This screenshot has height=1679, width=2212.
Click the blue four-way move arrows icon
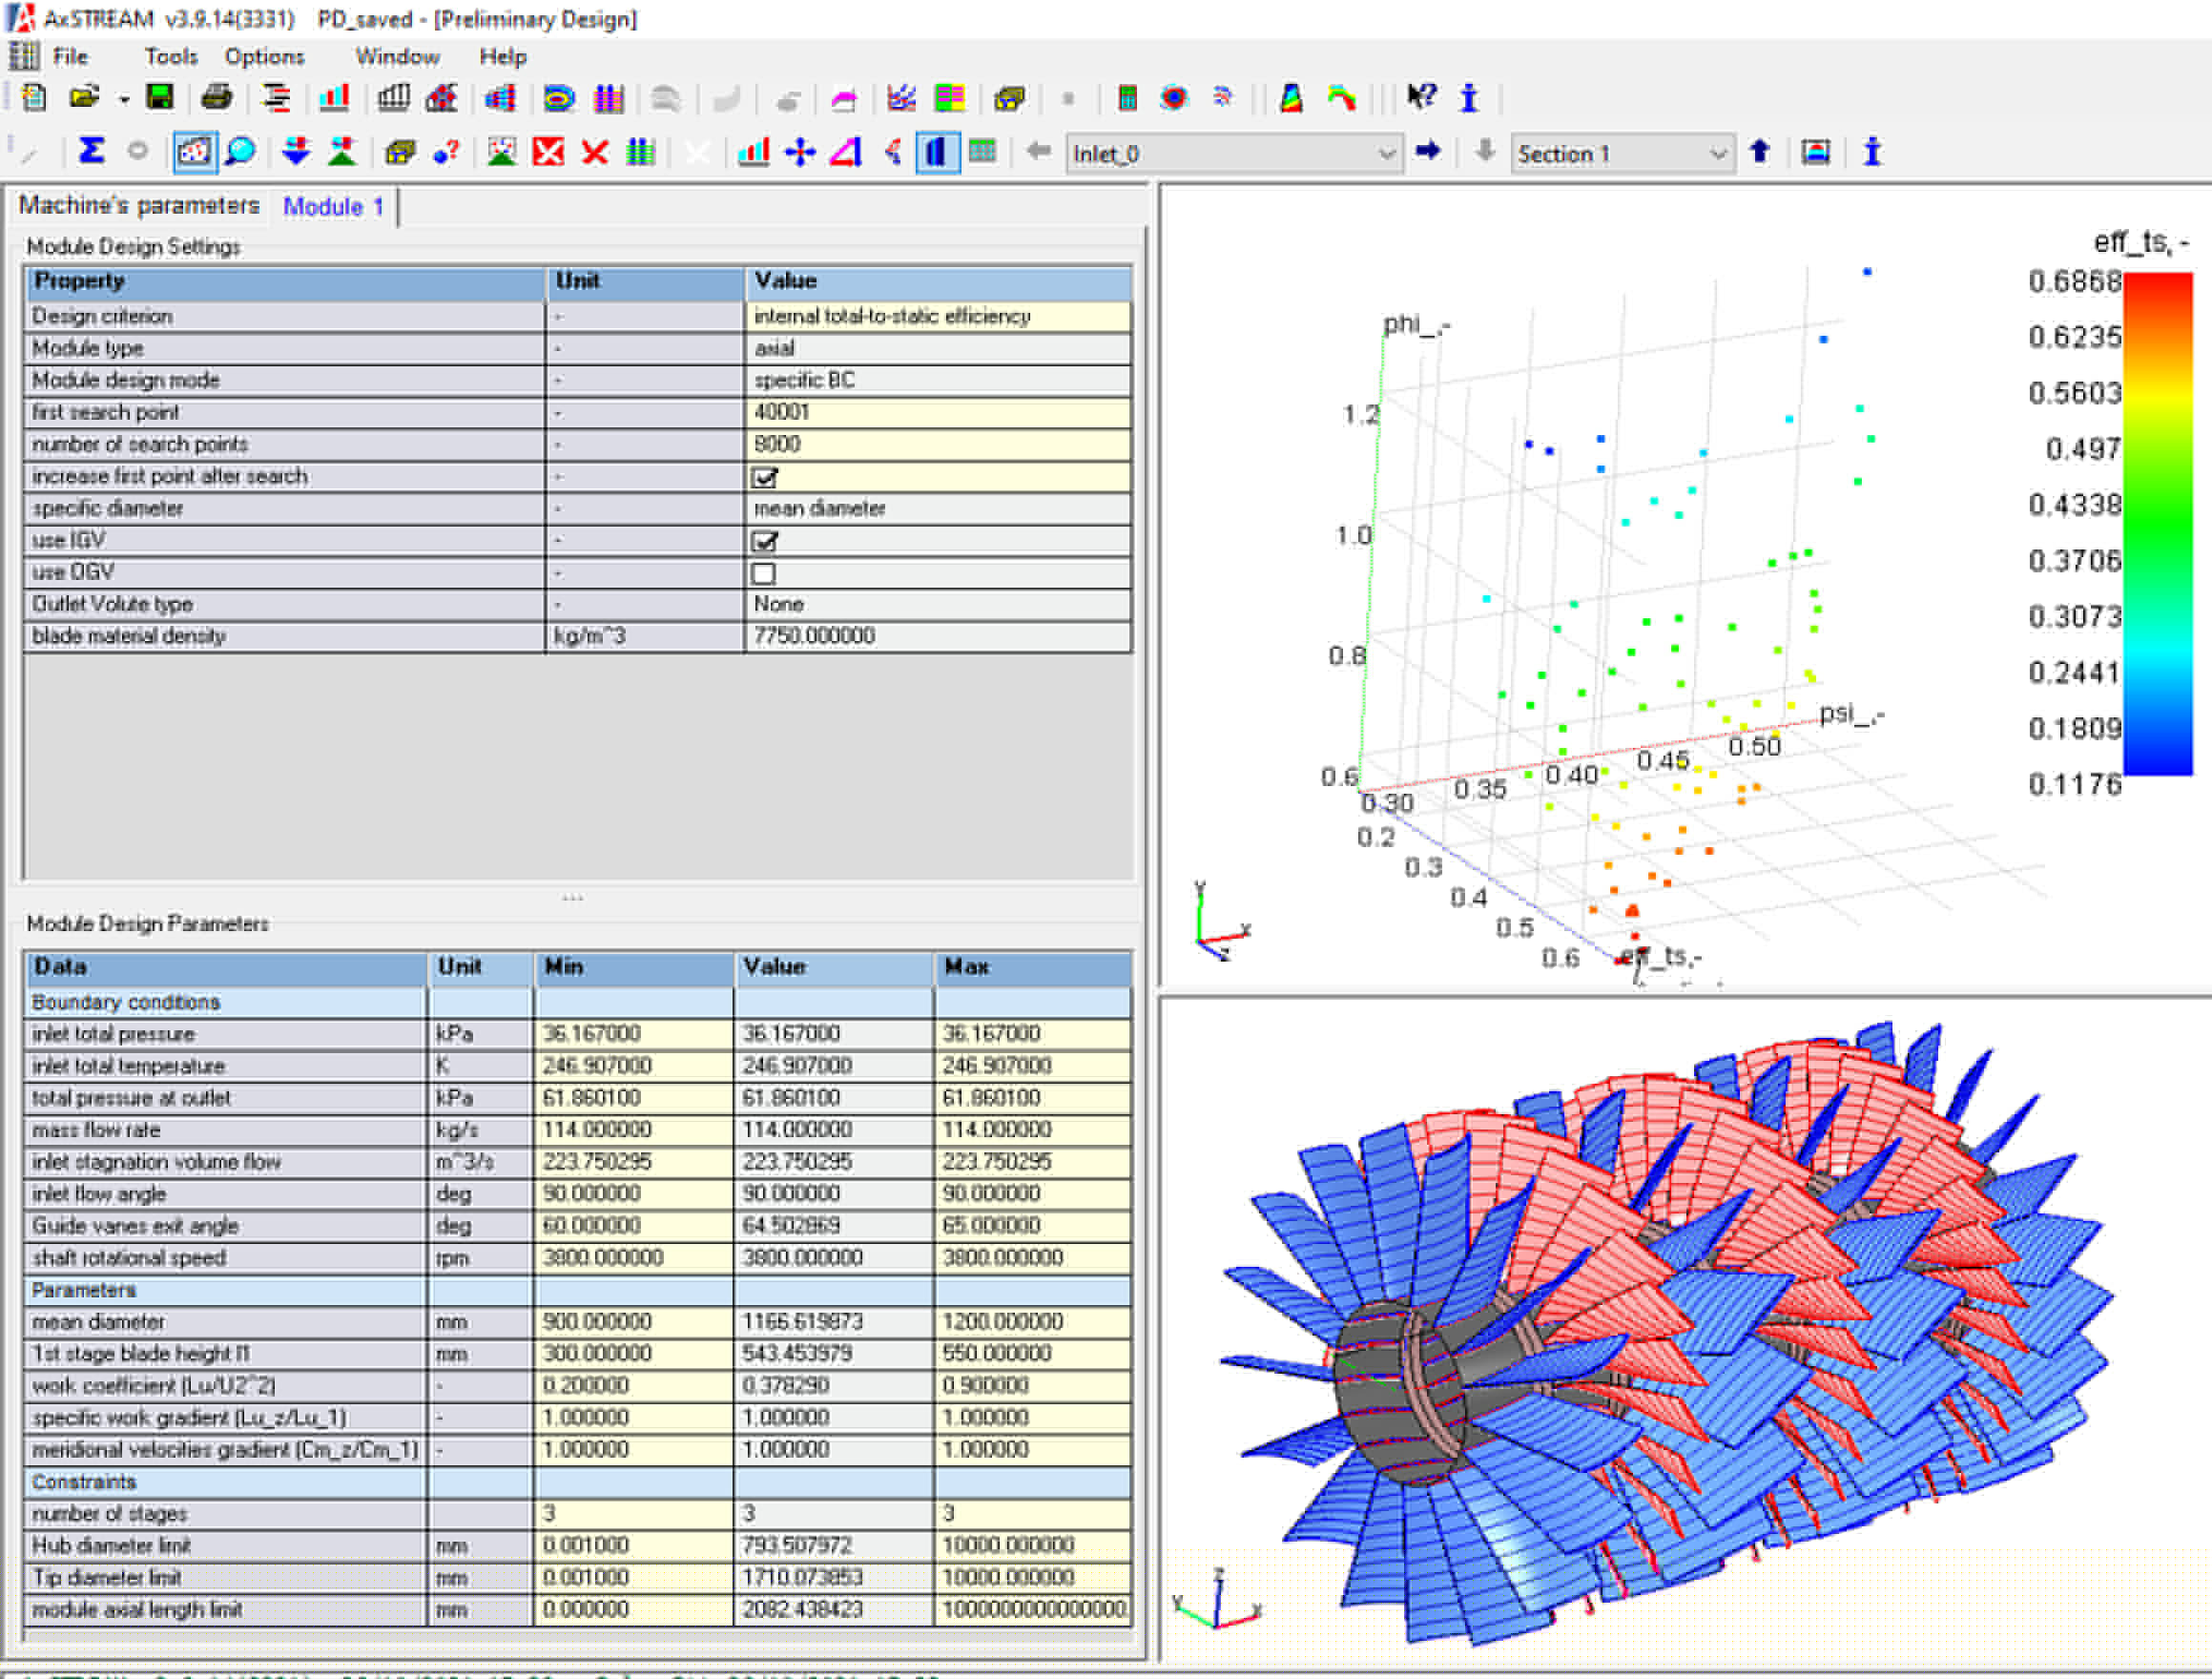[800, 152]
